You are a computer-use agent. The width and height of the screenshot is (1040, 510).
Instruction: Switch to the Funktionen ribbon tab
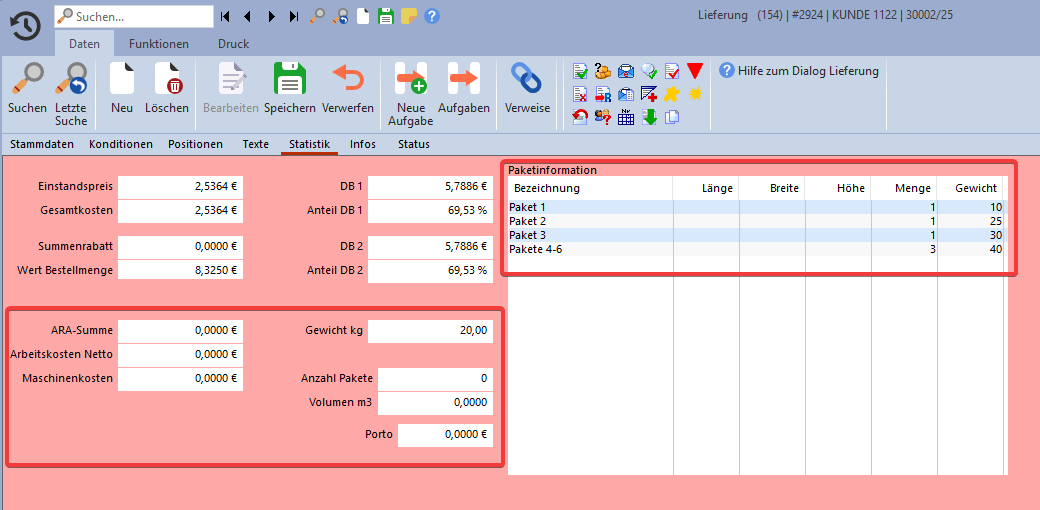(x=159, y=44)
